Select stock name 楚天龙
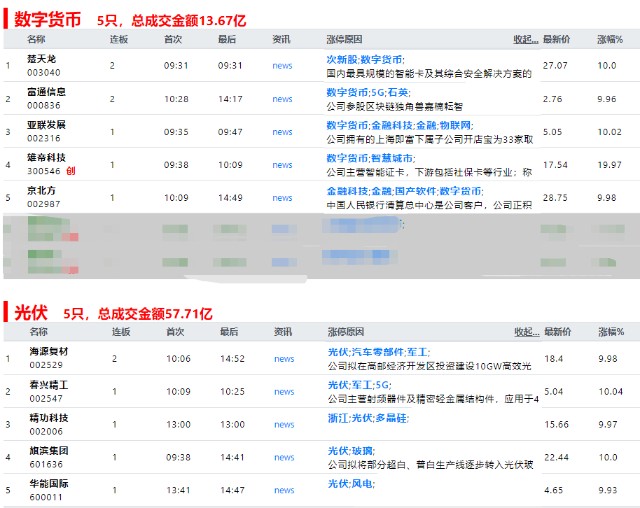Viewport: 640px width, 508px height. (x=41, y=59)
